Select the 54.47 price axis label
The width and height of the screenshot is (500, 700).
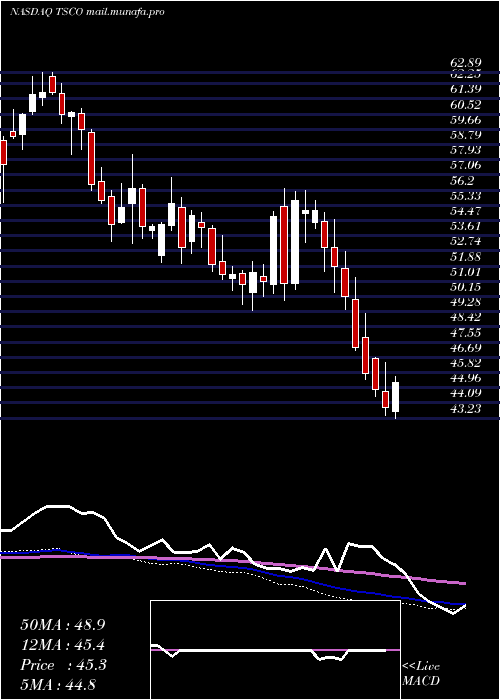(x=466, y=211)
